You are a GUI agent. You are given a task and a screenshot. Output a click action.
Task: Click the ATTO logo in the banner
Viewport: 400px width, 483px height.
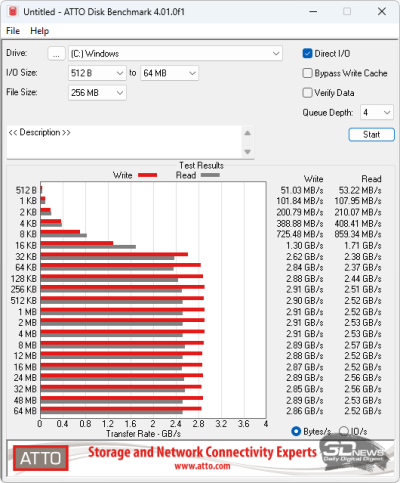(41, 458)
